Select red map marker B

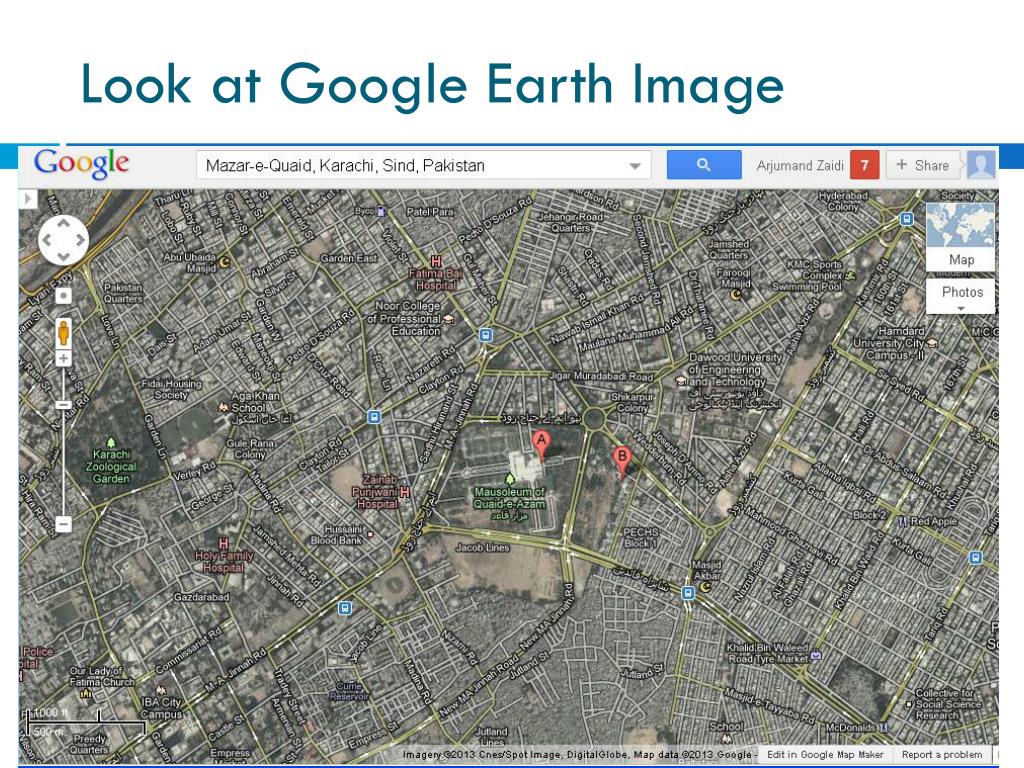point(622,460)
